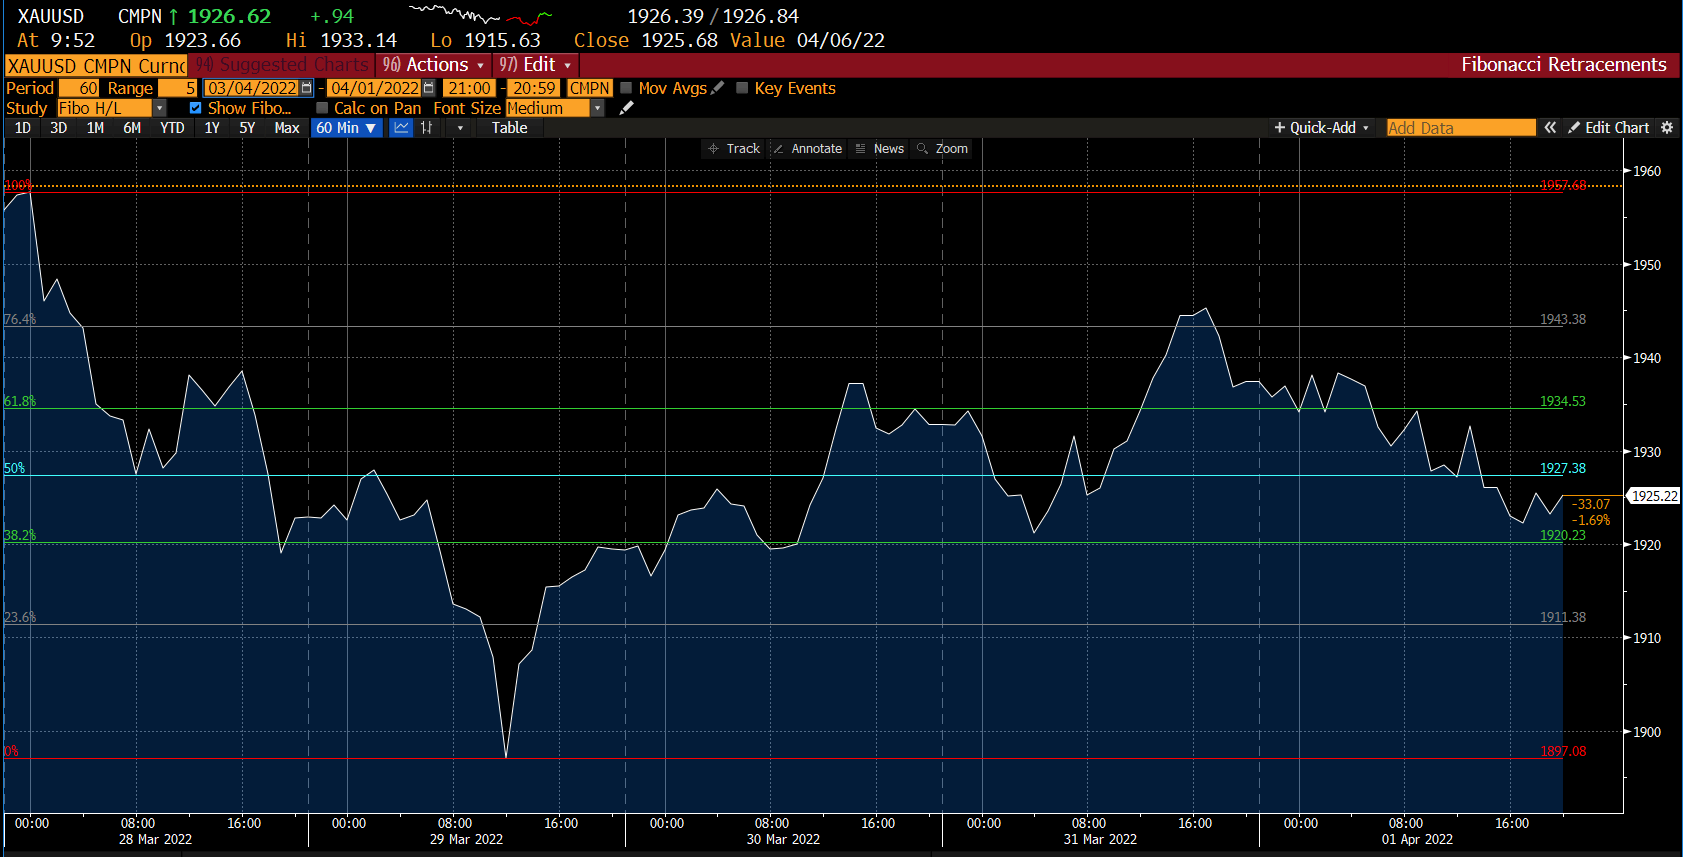Click the chart settings gear icon
Screen dimensions: 1683x857
point(1667,128)
